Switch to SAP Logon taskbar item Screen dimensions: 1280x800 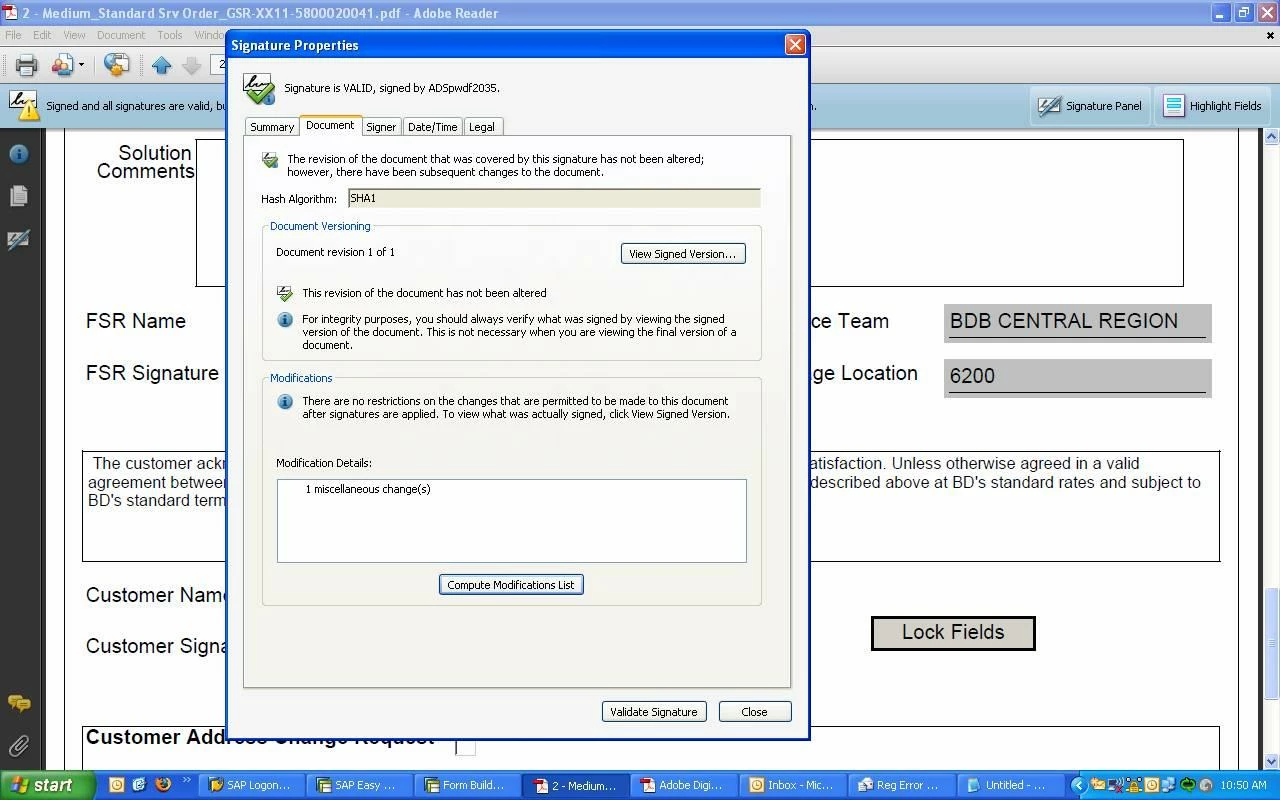pos(250,785)
